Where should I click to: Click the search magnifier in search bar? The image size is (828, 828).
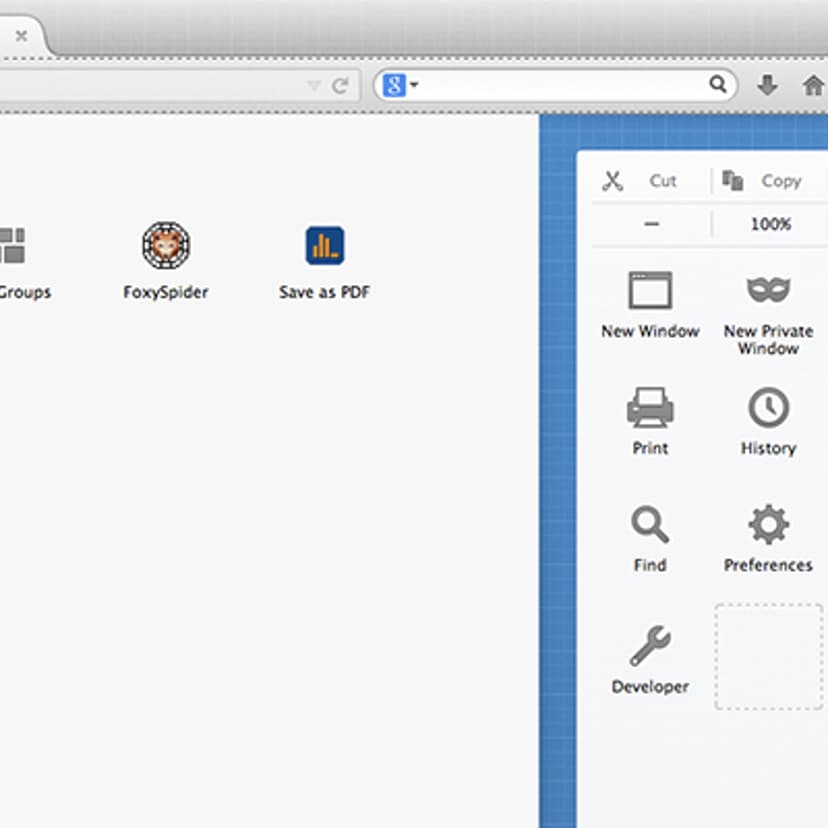(x=718, y=83)
